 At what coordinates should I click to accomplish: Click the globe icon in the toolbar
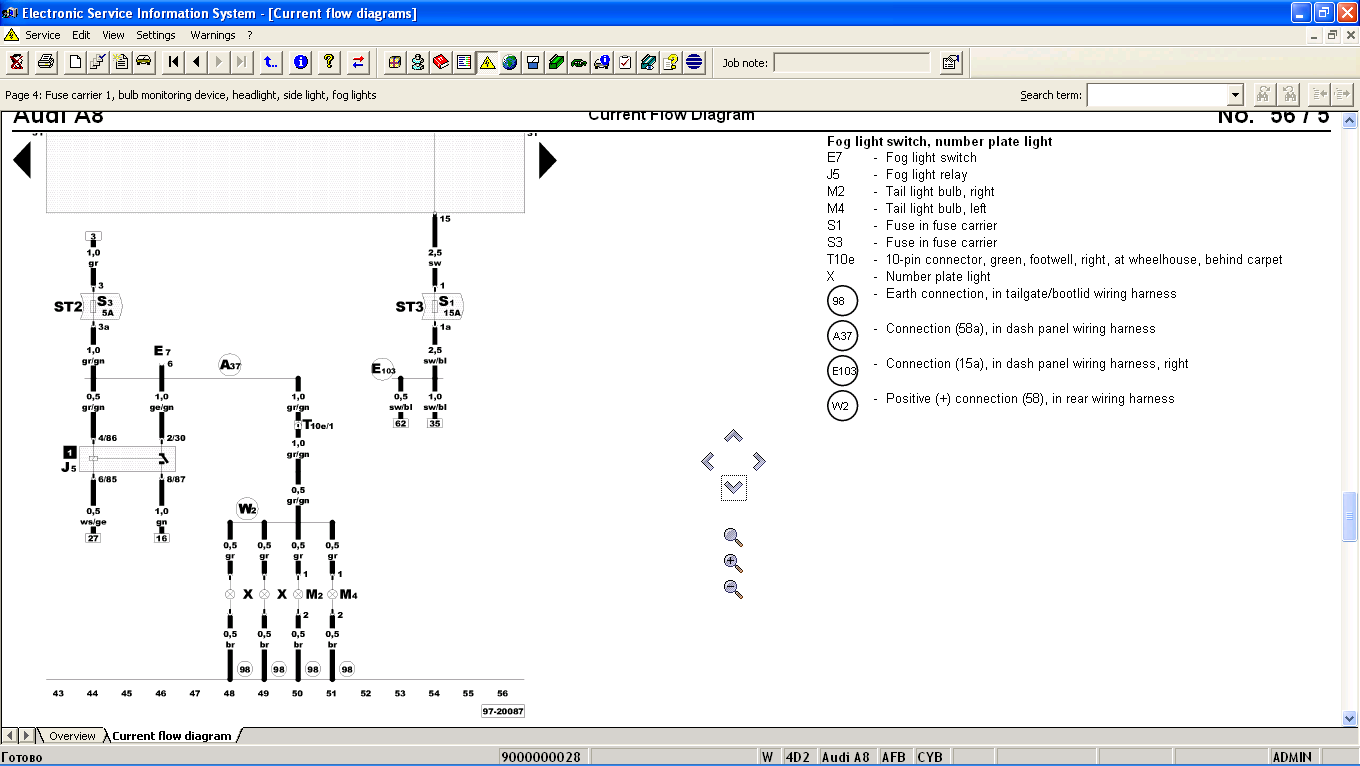click(510, 62)
